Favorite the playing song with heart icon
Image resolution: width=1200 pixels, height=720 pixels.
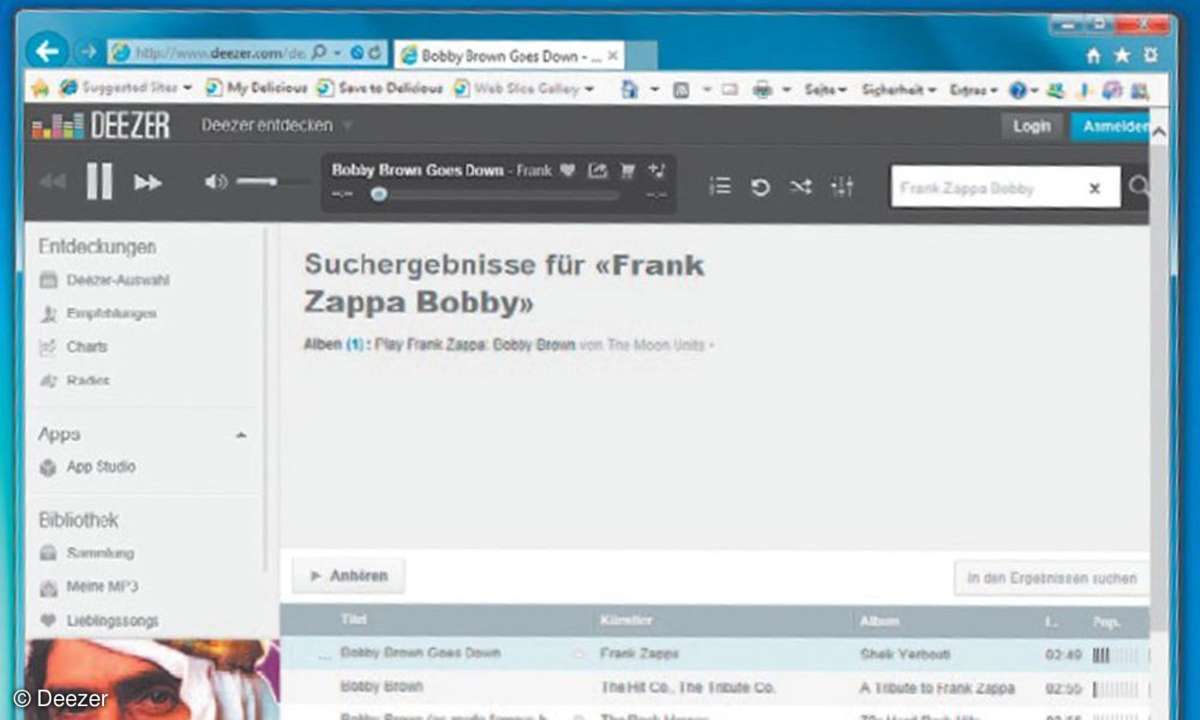[x=567, y=170]
